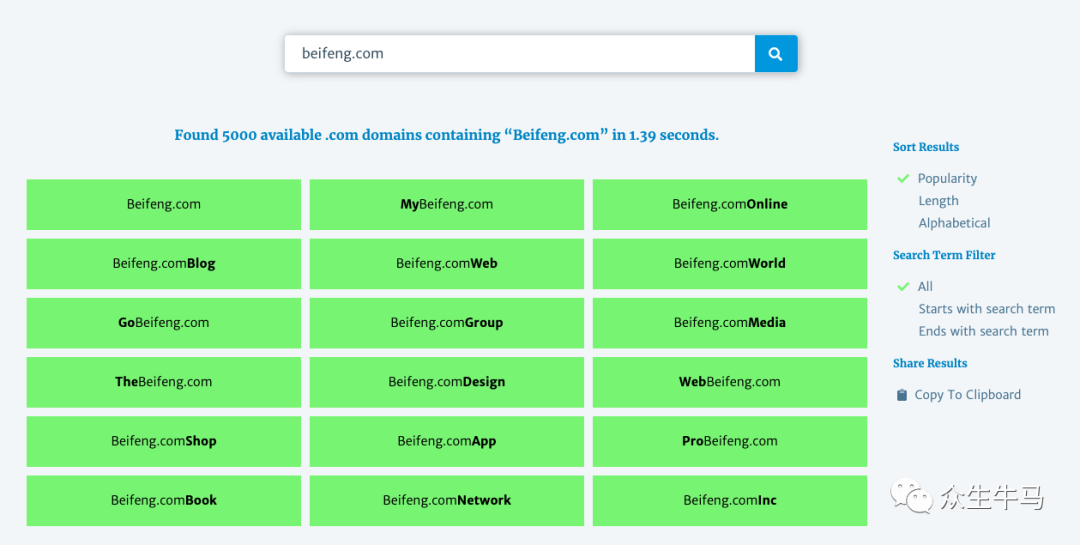Choose the MyBeifeng.com domain tile

tap(446, 205)
